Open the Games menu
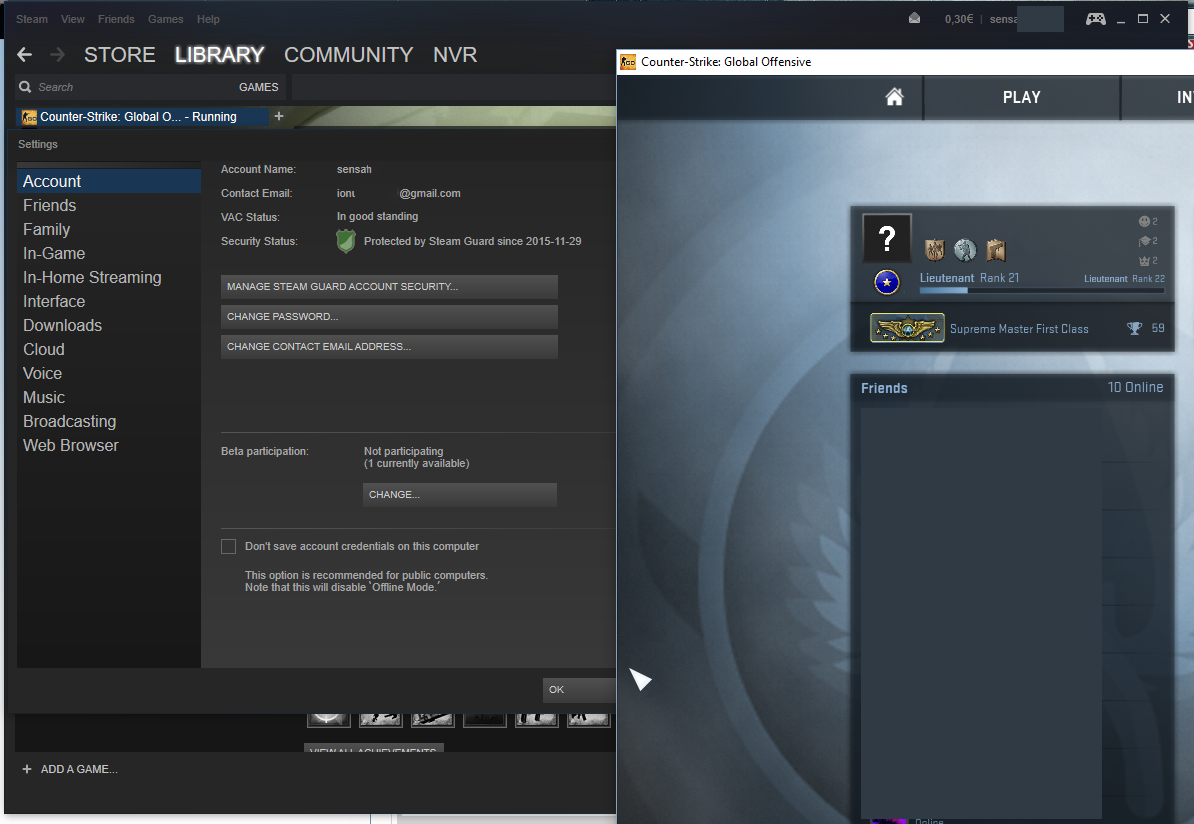The image size is (1194, 824). (165, 19)
